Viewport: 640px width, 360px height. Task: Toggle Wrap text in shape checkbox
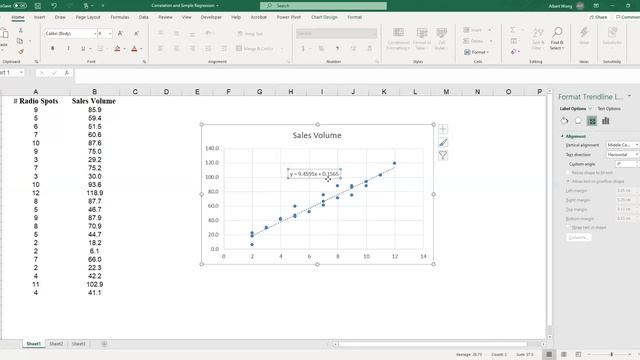568,227
